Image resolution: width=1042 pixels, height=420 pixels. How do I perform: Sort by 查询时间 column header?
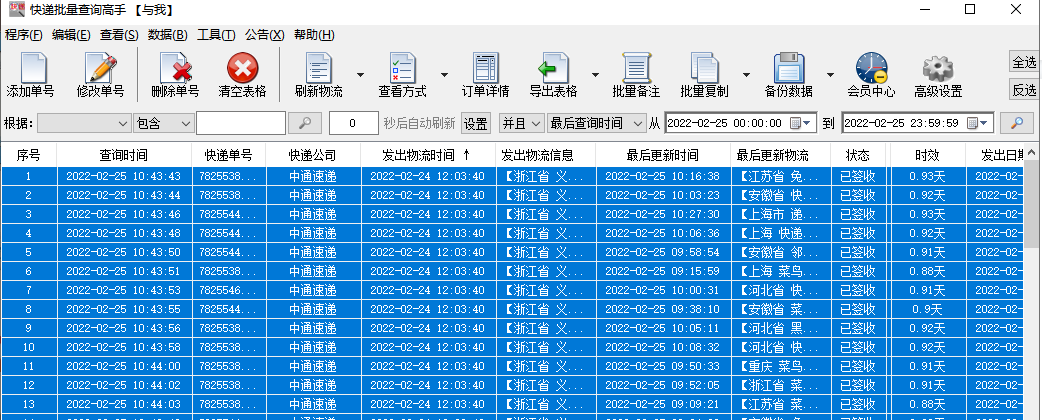(x=124, y=156)
